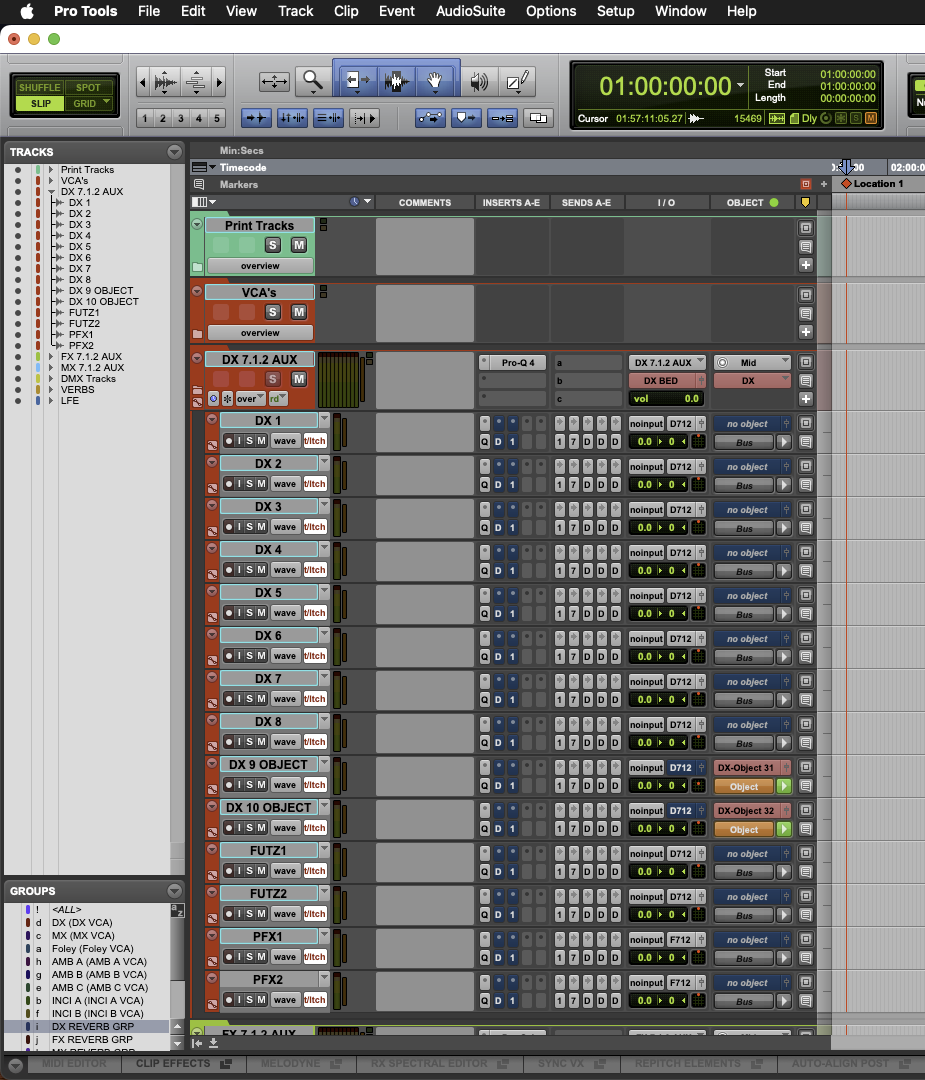925x1080 pixels.
Task: Select the Selector waveform tool
Action: coord(396,82)
